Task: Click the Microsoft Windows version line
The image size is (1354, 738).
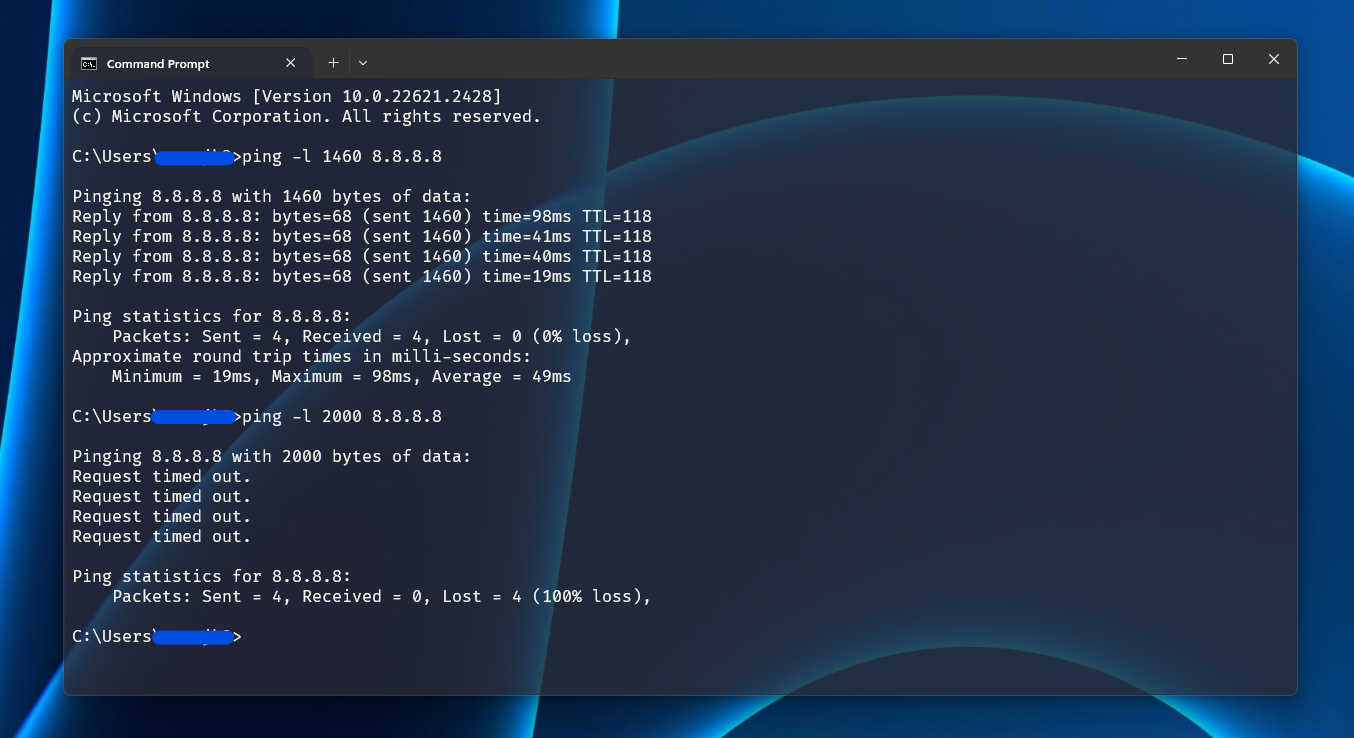Action: tap(286, 96)
